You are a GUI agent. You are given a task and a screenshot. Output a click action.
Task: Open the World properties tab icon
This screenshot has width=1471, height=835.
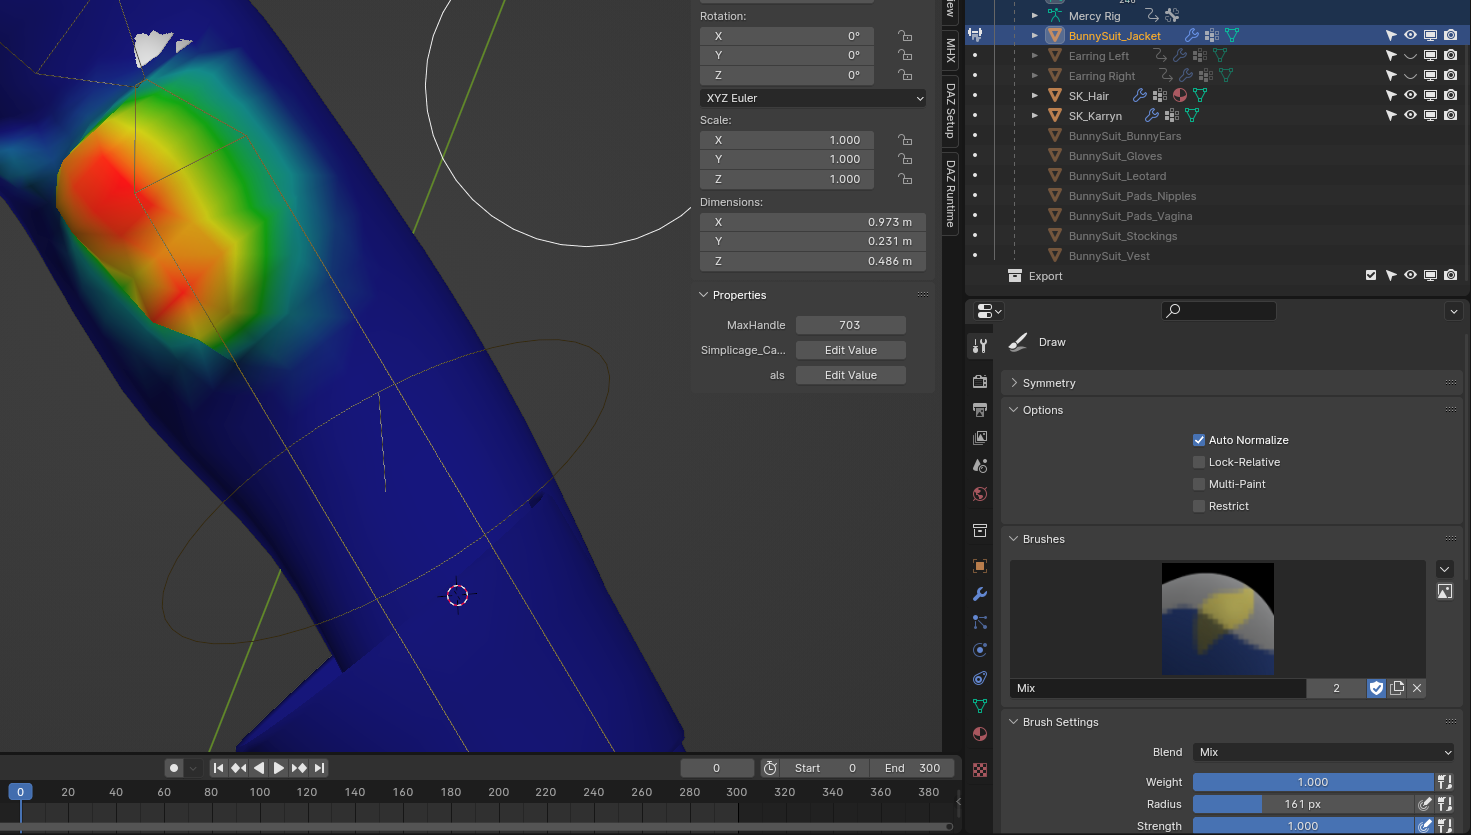(x=980, y=494)
